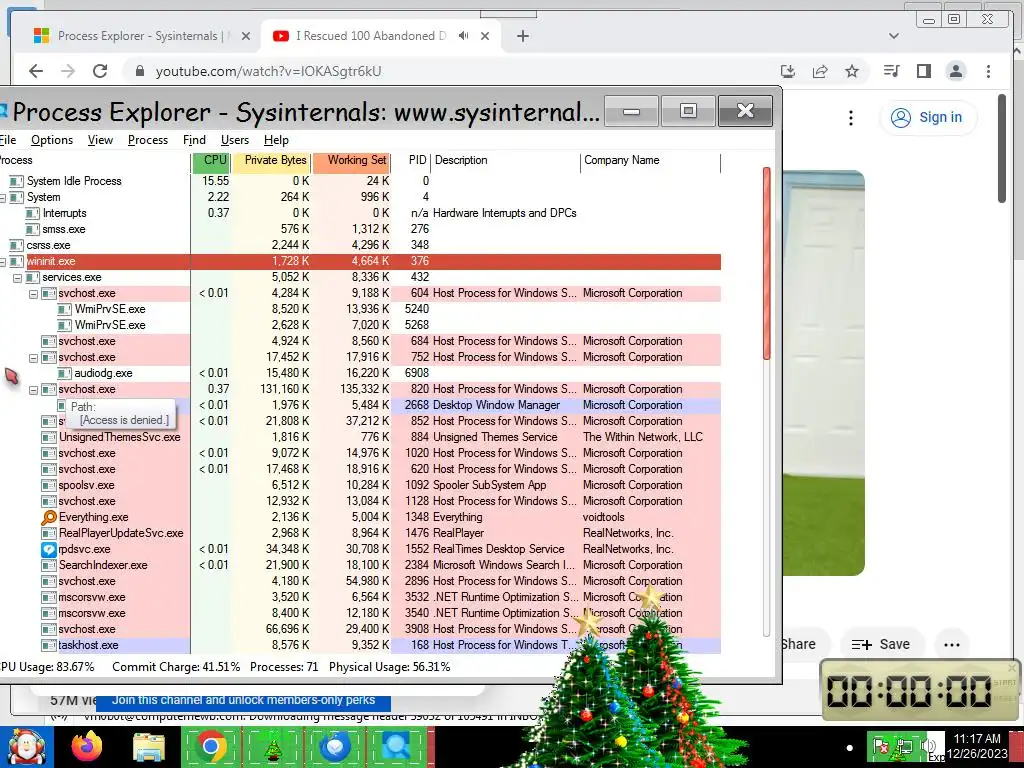Click the csrss.exe process icon
The image size is (1024, 768).
[x=17, y=245]
